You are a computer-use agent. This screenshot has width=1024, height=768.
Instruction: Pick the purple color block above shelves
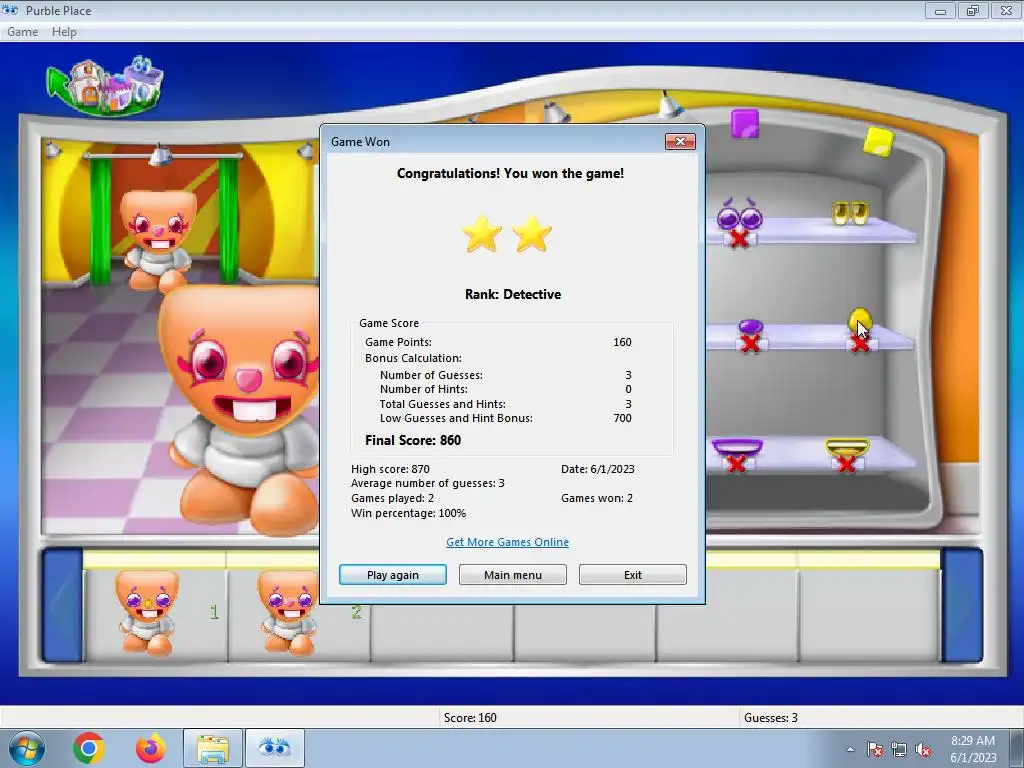[744, 123]
